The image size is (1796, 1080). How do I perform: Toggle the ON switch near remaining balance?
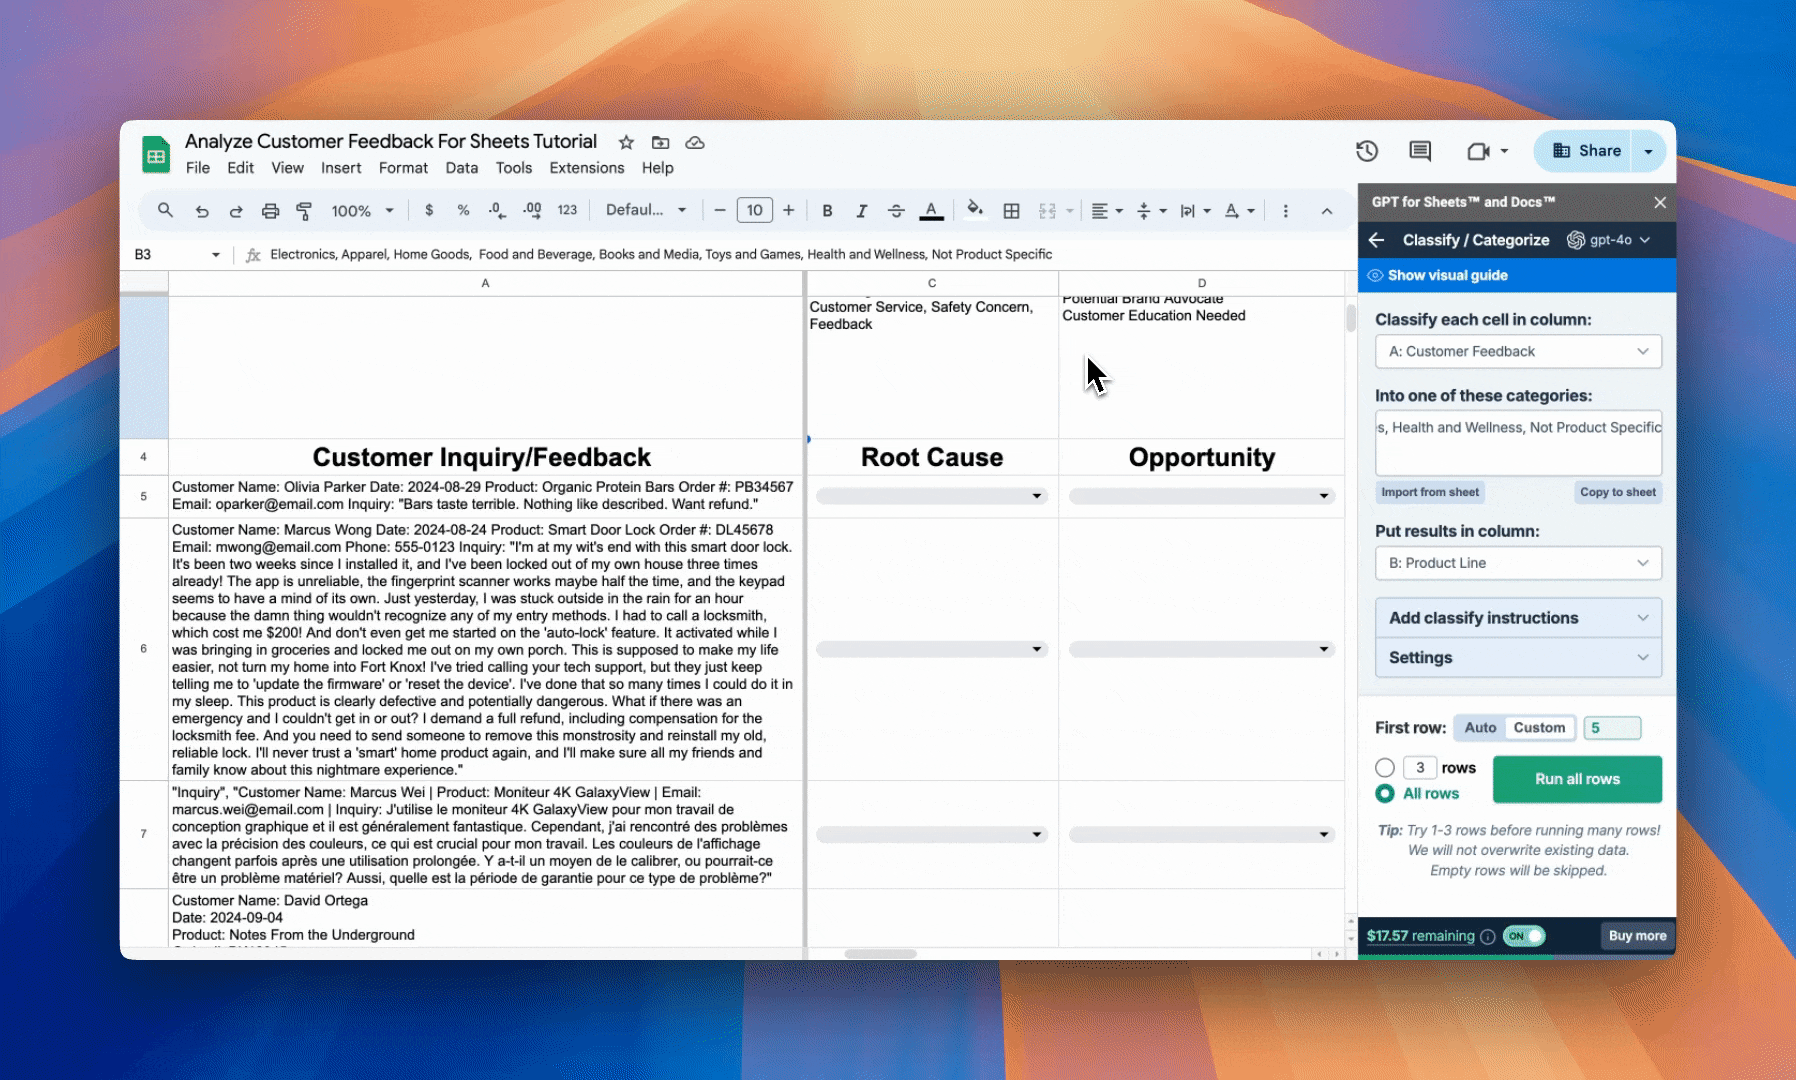tap(1524, 936)
